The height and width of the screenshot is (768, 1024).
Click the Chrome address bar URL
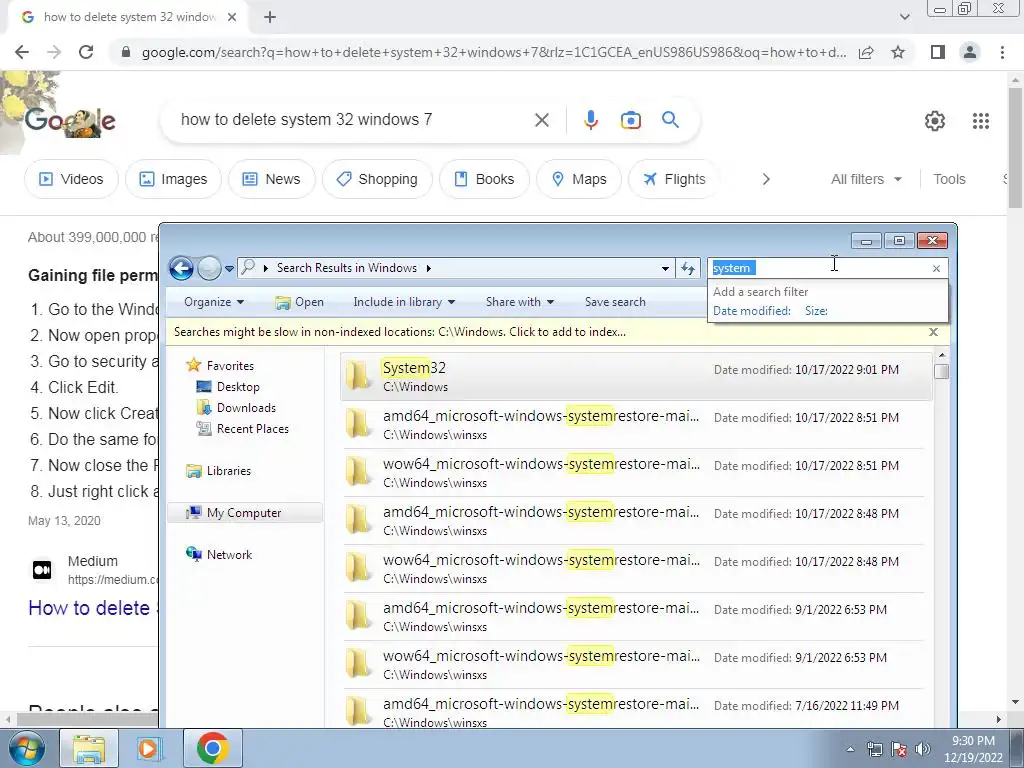point(494,52)
